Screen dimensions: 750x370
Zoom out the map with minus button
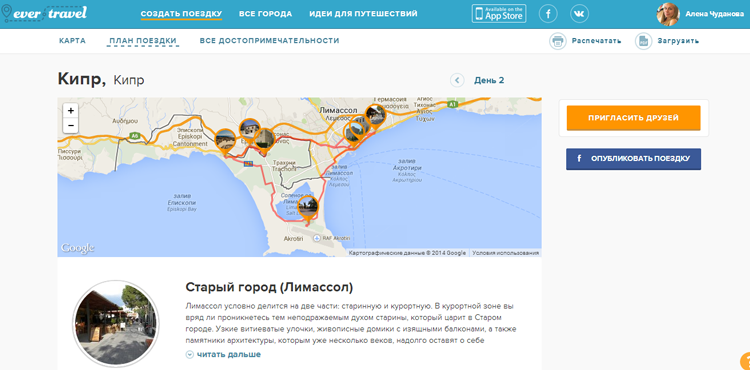point(71,126)
